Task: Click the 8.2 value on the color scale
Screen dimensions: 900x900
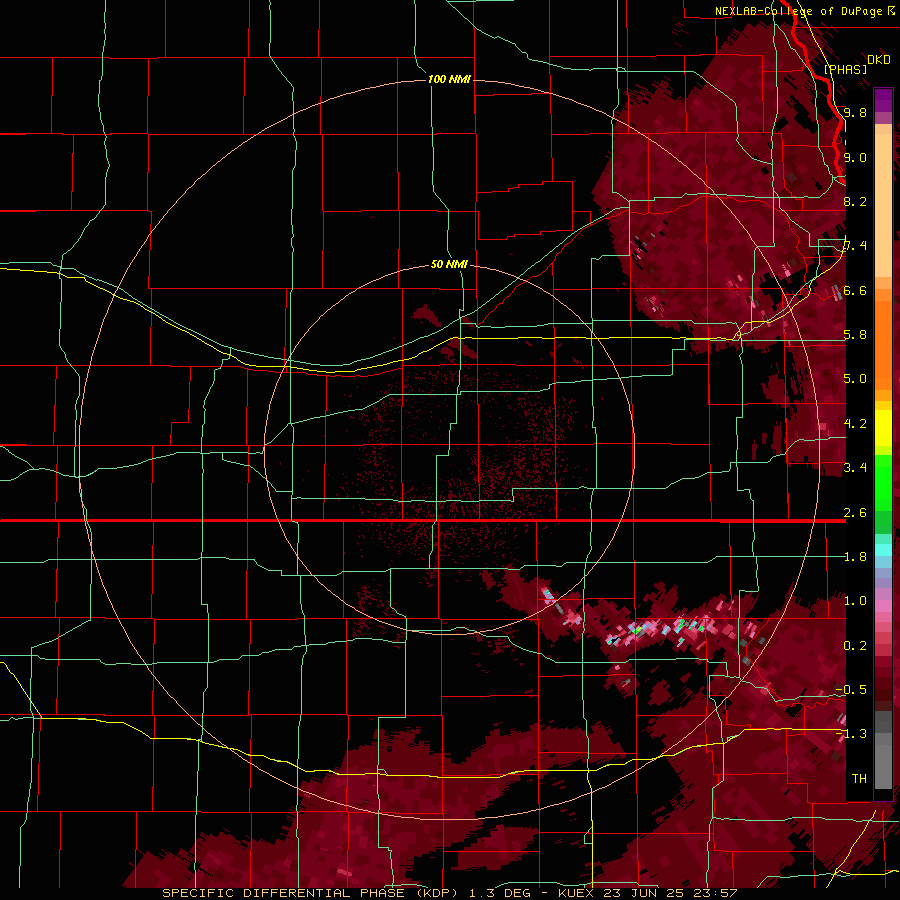Action: click(855, 201)
